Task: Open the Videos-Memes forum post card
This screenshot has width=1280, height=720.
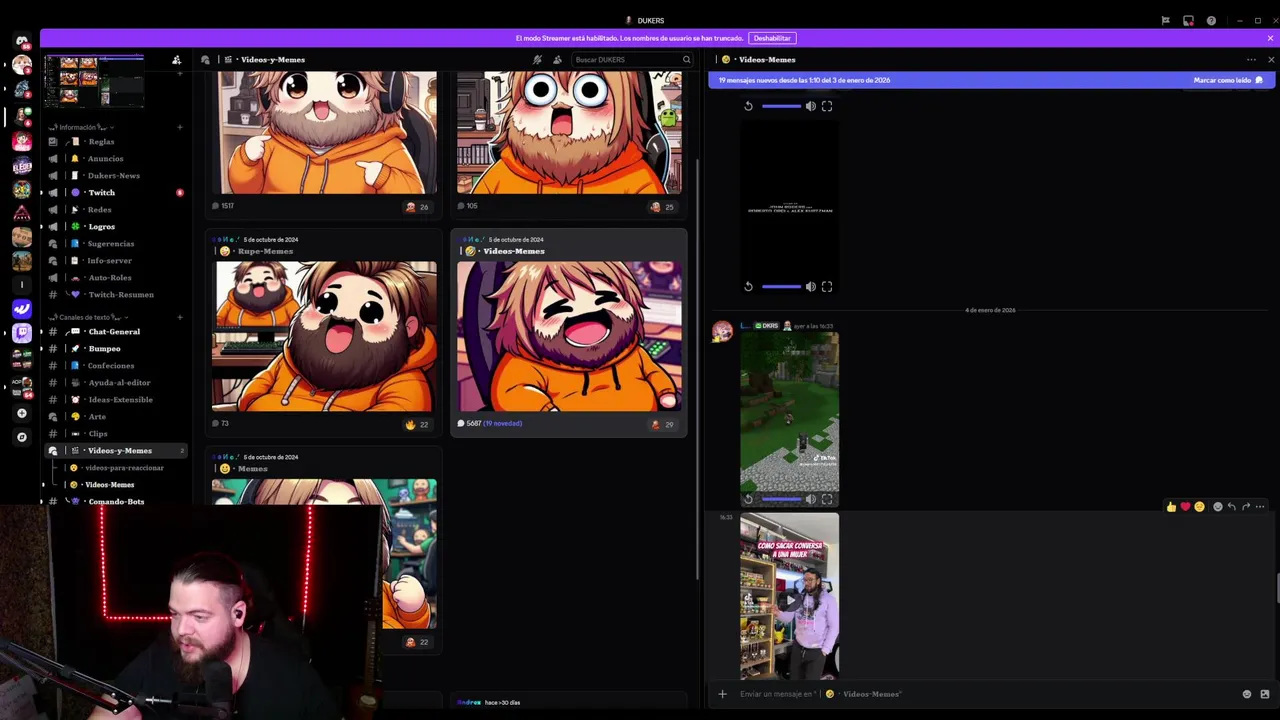Action: point(569,335)
